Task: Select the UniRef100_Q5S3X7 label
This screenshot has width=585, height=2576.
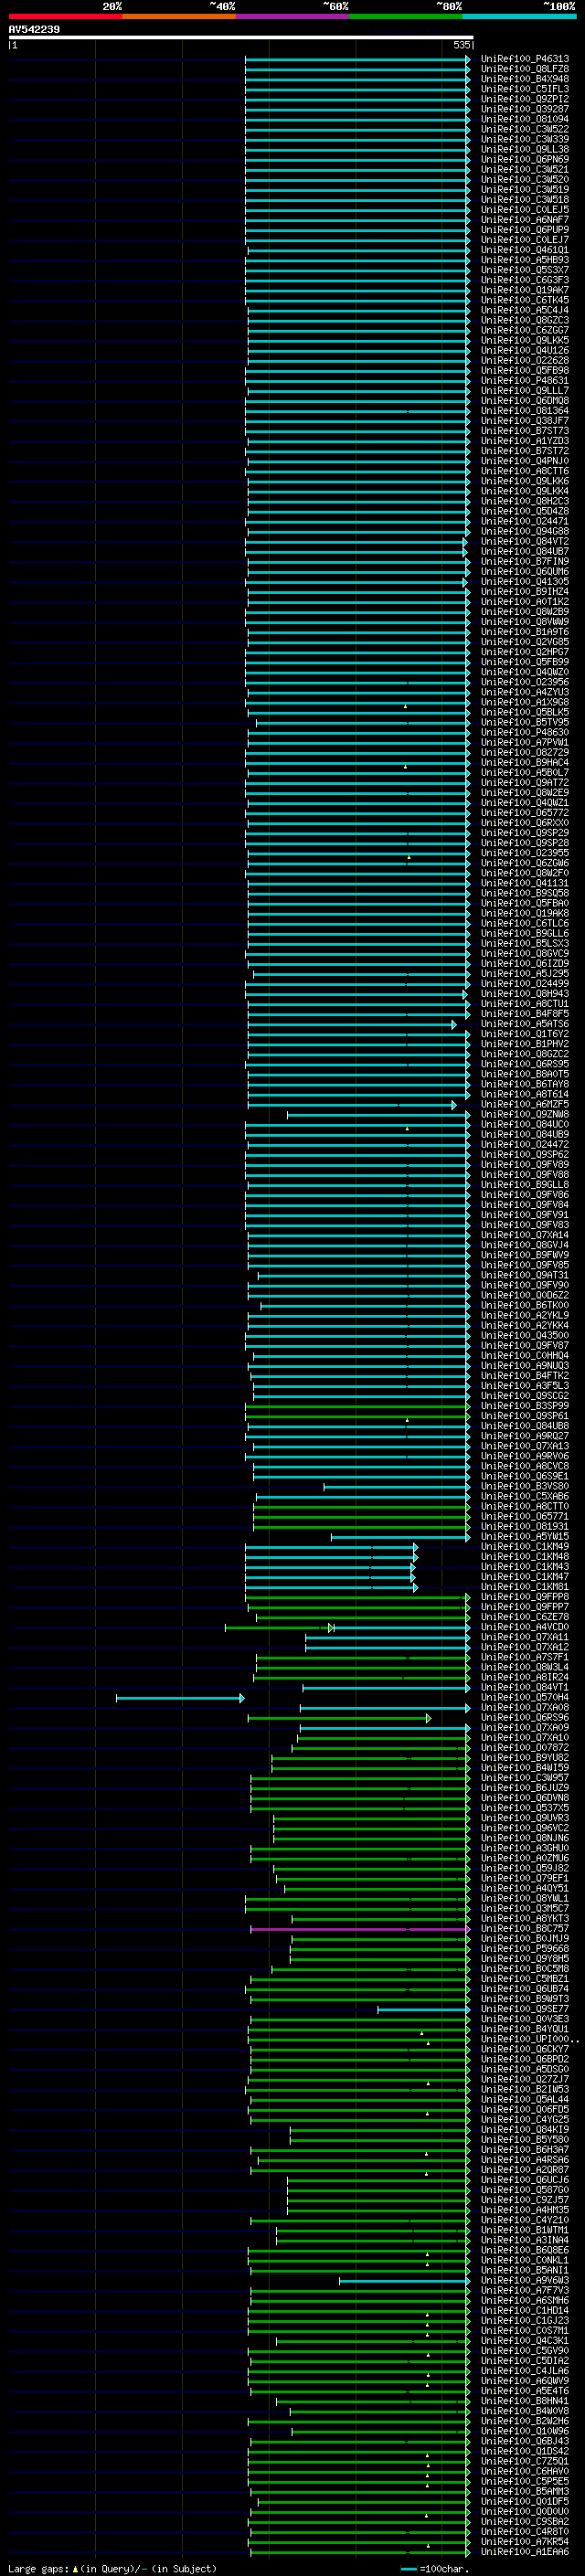Action: [524, 270]
